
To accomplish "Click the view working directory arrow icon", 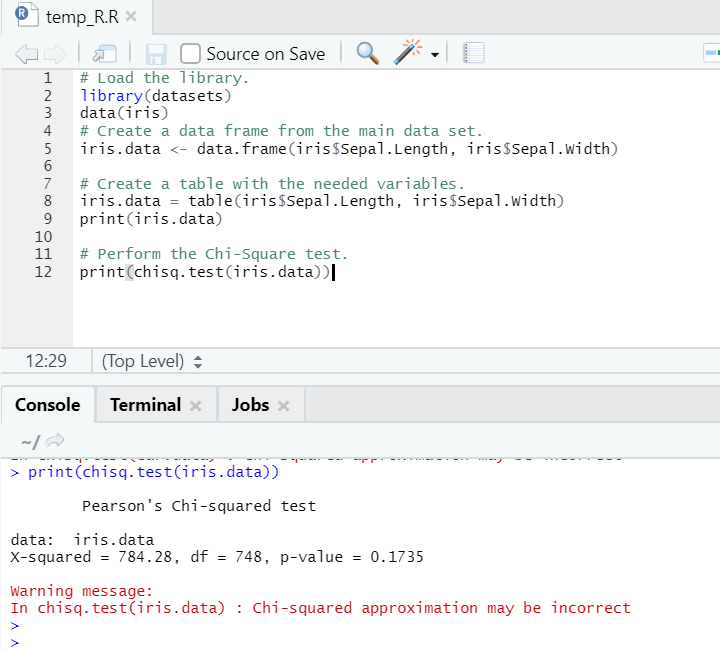I will 55,441.
